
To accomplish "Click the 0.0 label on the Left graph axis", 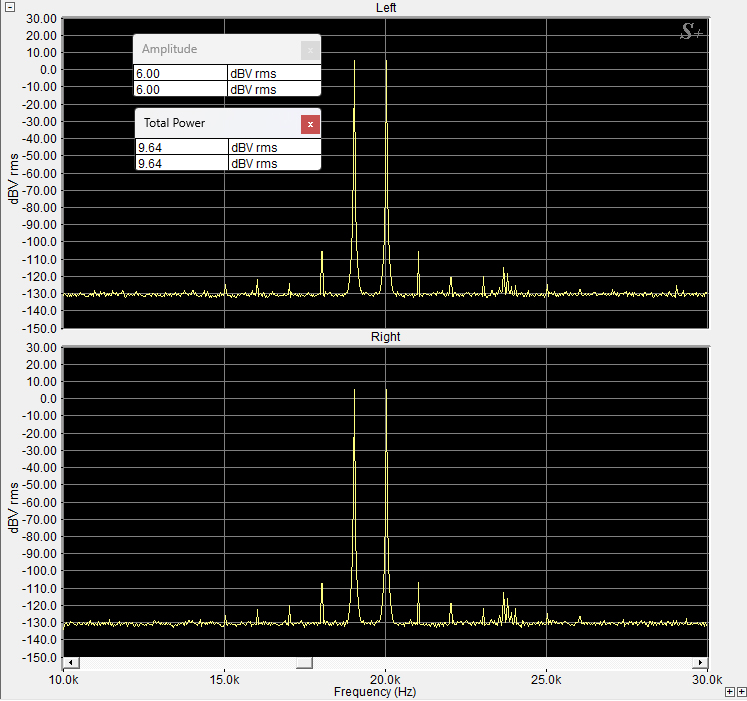I will click(48, 70).
